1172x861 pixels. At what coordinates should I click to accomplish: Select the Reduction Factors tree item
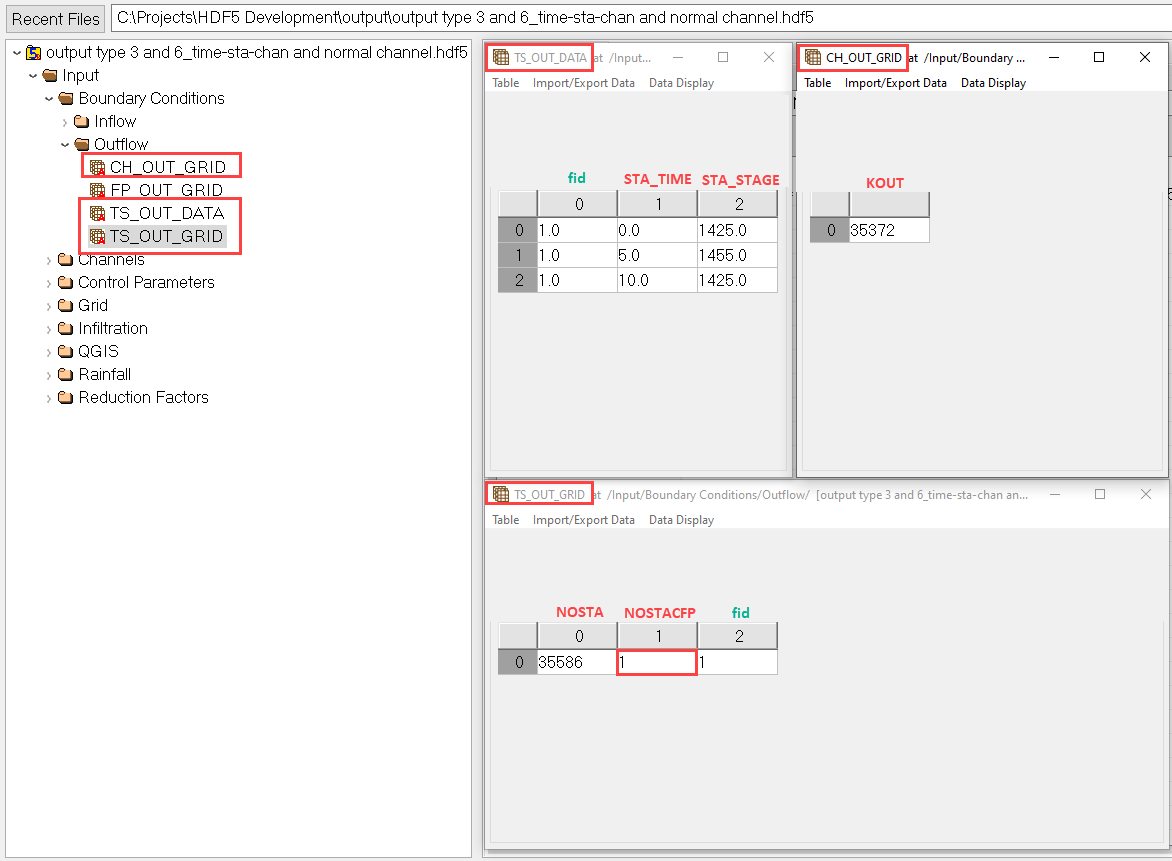click(143, 397)
